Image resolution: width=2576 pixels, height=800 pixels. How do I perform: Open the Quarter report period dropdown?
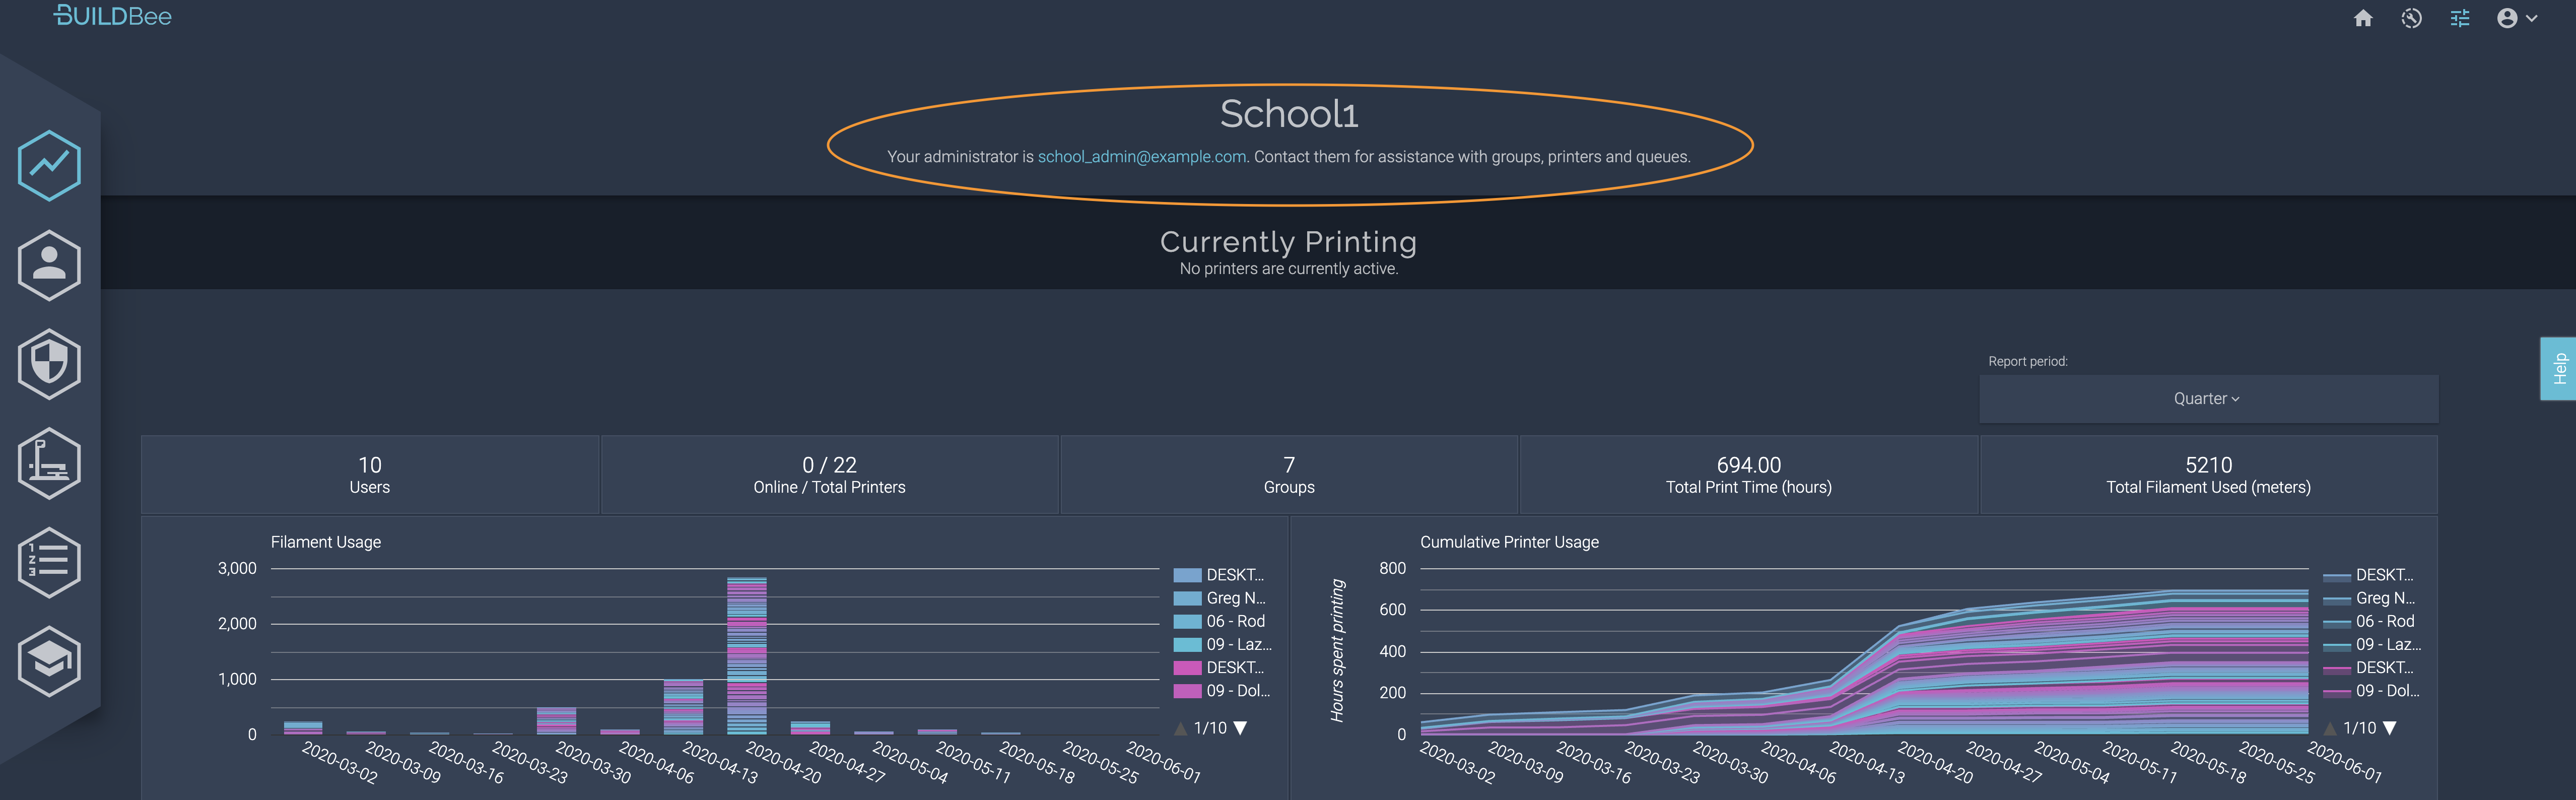point(2208,399)
